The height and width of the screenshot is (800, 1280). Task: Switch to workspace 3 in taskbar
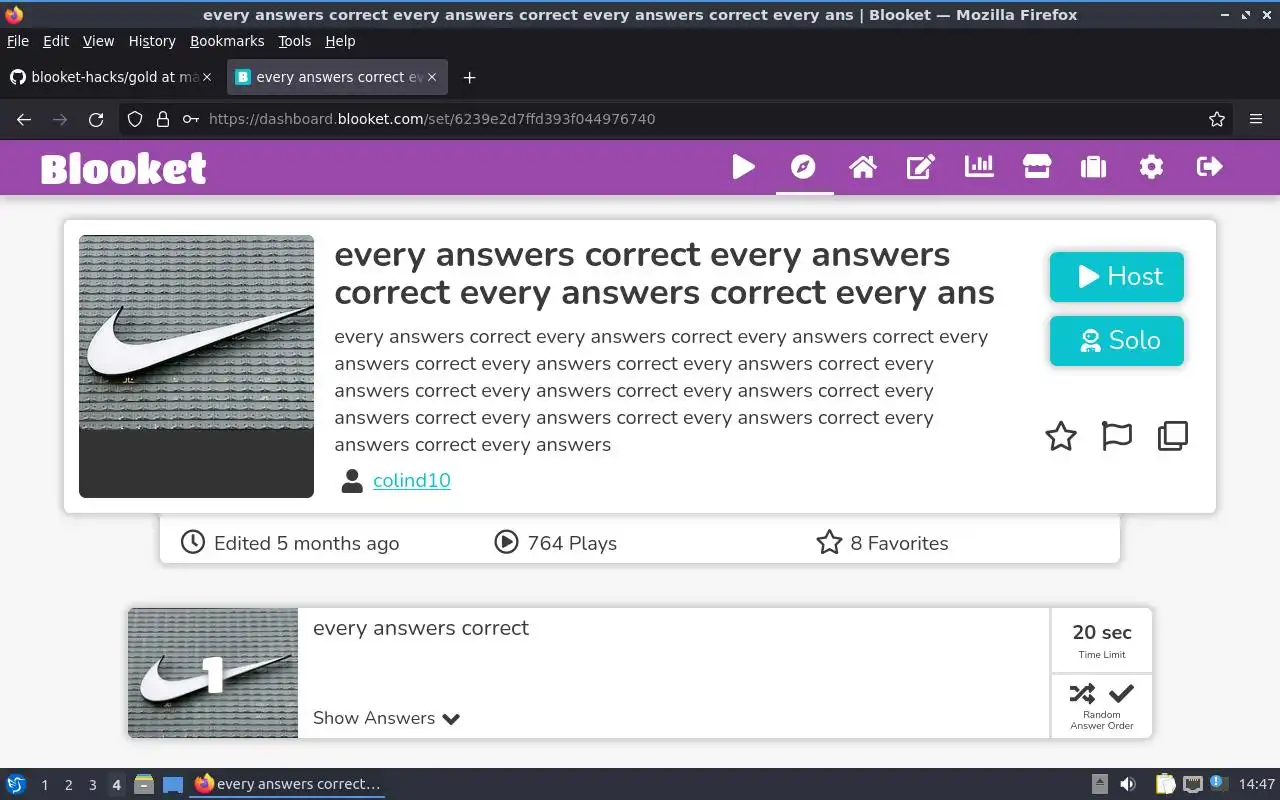(x=92, y=785)
